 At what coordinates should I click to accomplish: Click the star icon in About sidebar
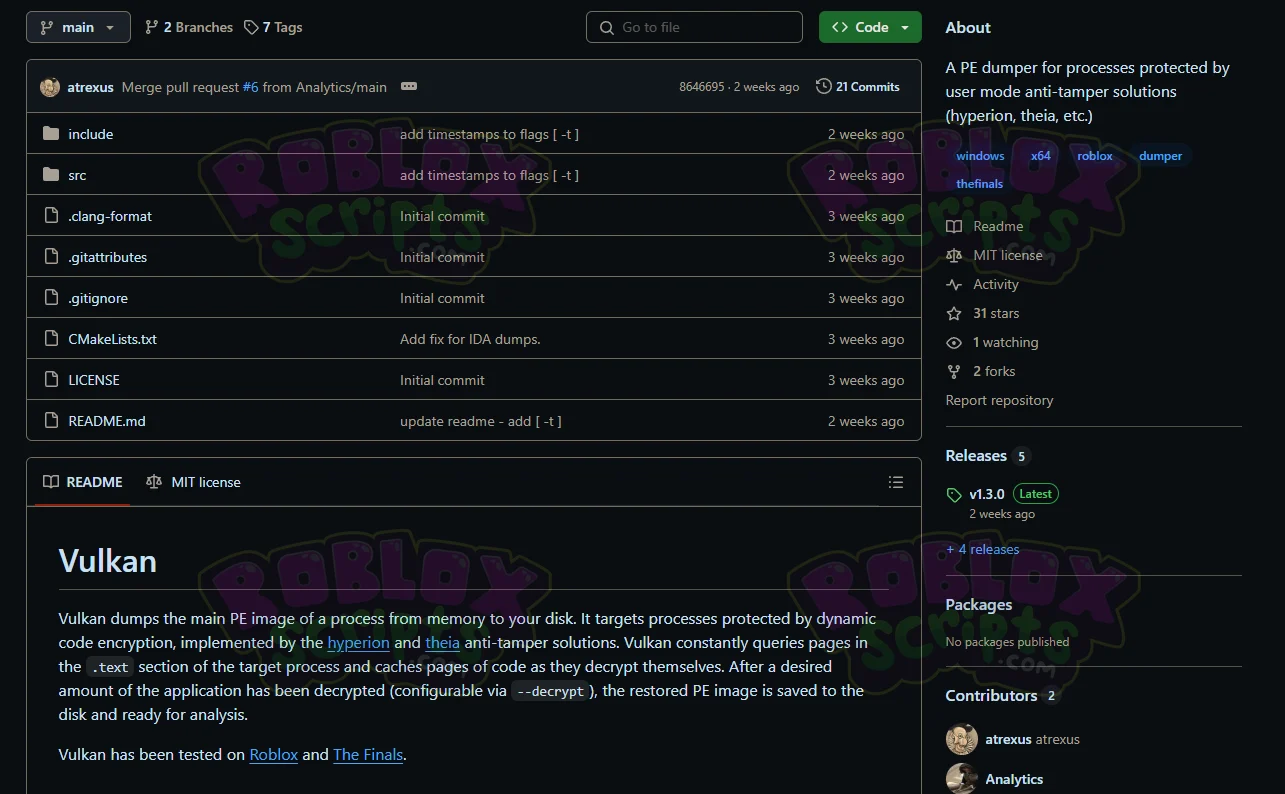(x=954, y=313)
